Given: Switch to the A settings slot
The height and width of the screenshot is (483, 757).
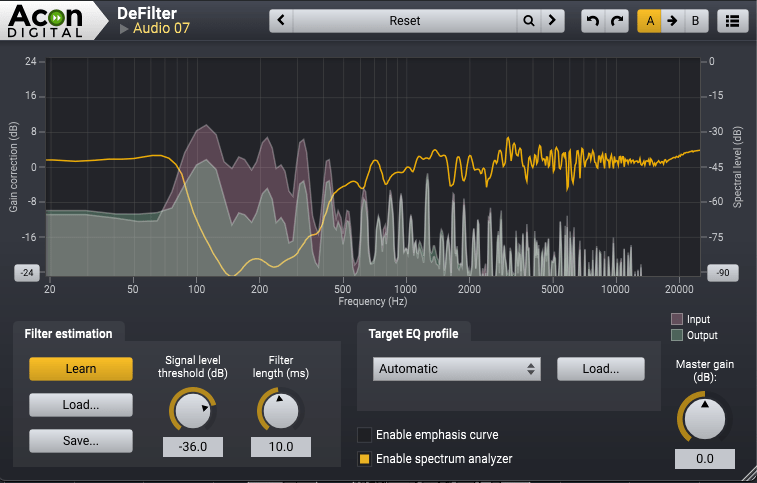Looking at the screenshot, I should click(x=649, y=21).
